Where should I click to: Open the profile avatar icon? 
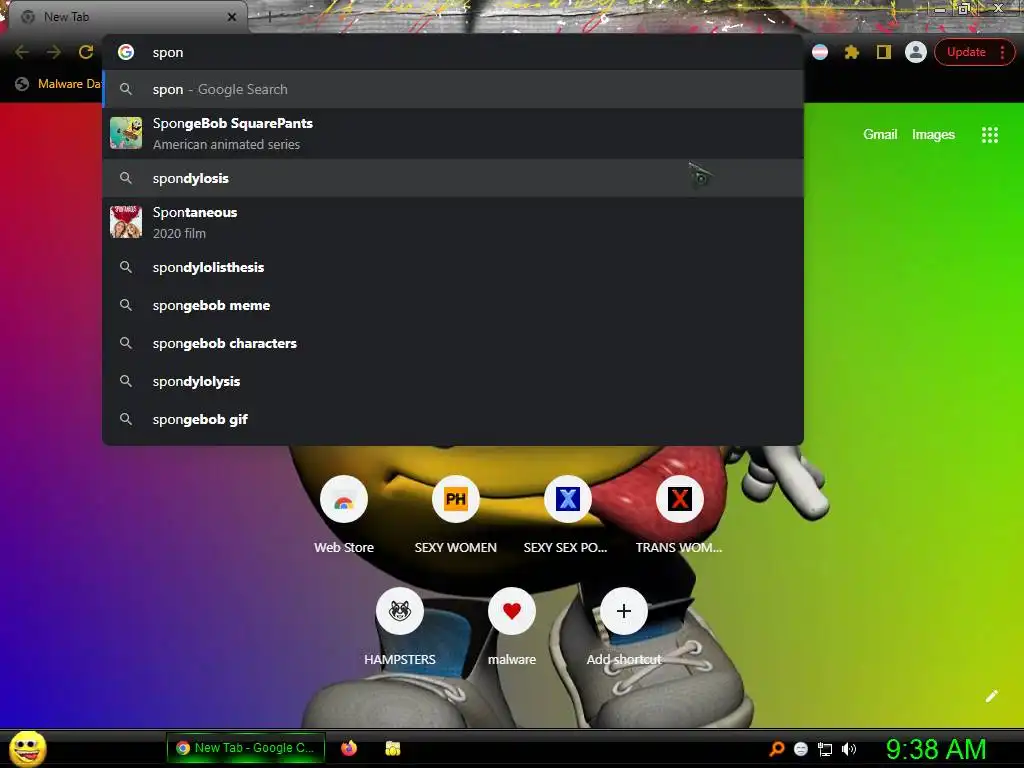(x=916, y=52)
